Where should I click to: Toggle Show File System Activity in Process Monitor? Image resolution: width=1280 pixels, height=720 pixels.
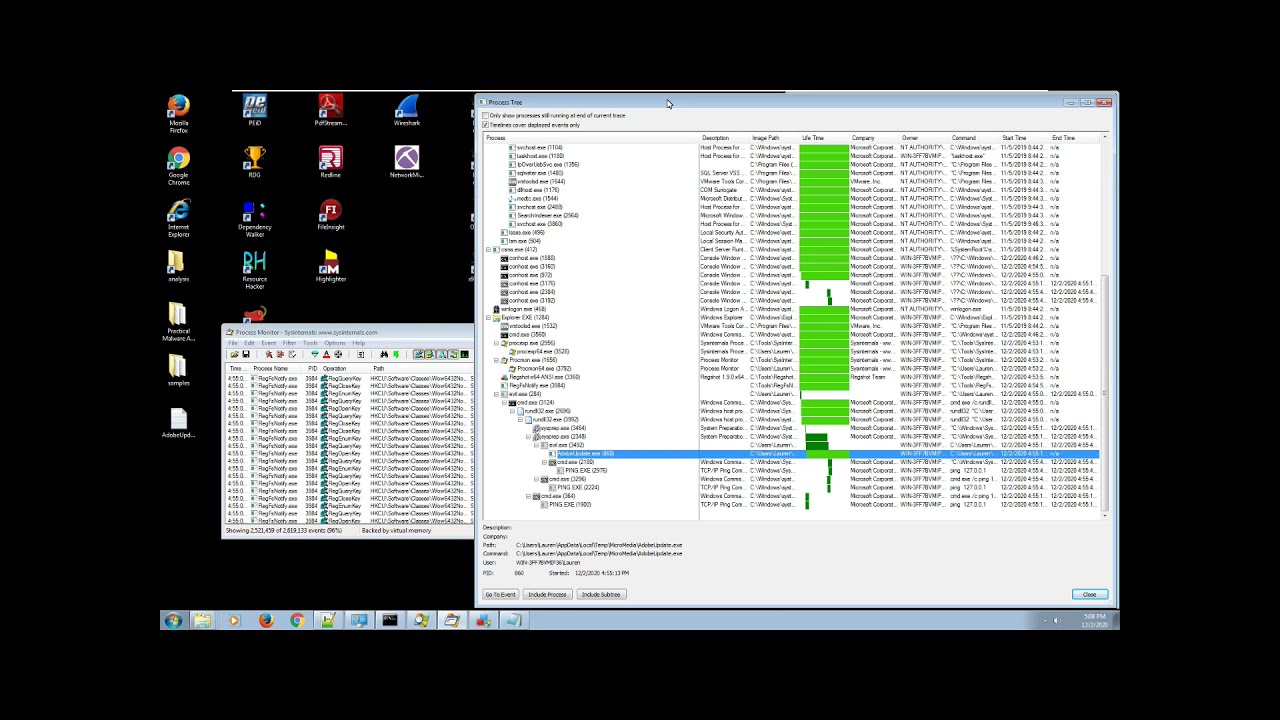(430, 355)
